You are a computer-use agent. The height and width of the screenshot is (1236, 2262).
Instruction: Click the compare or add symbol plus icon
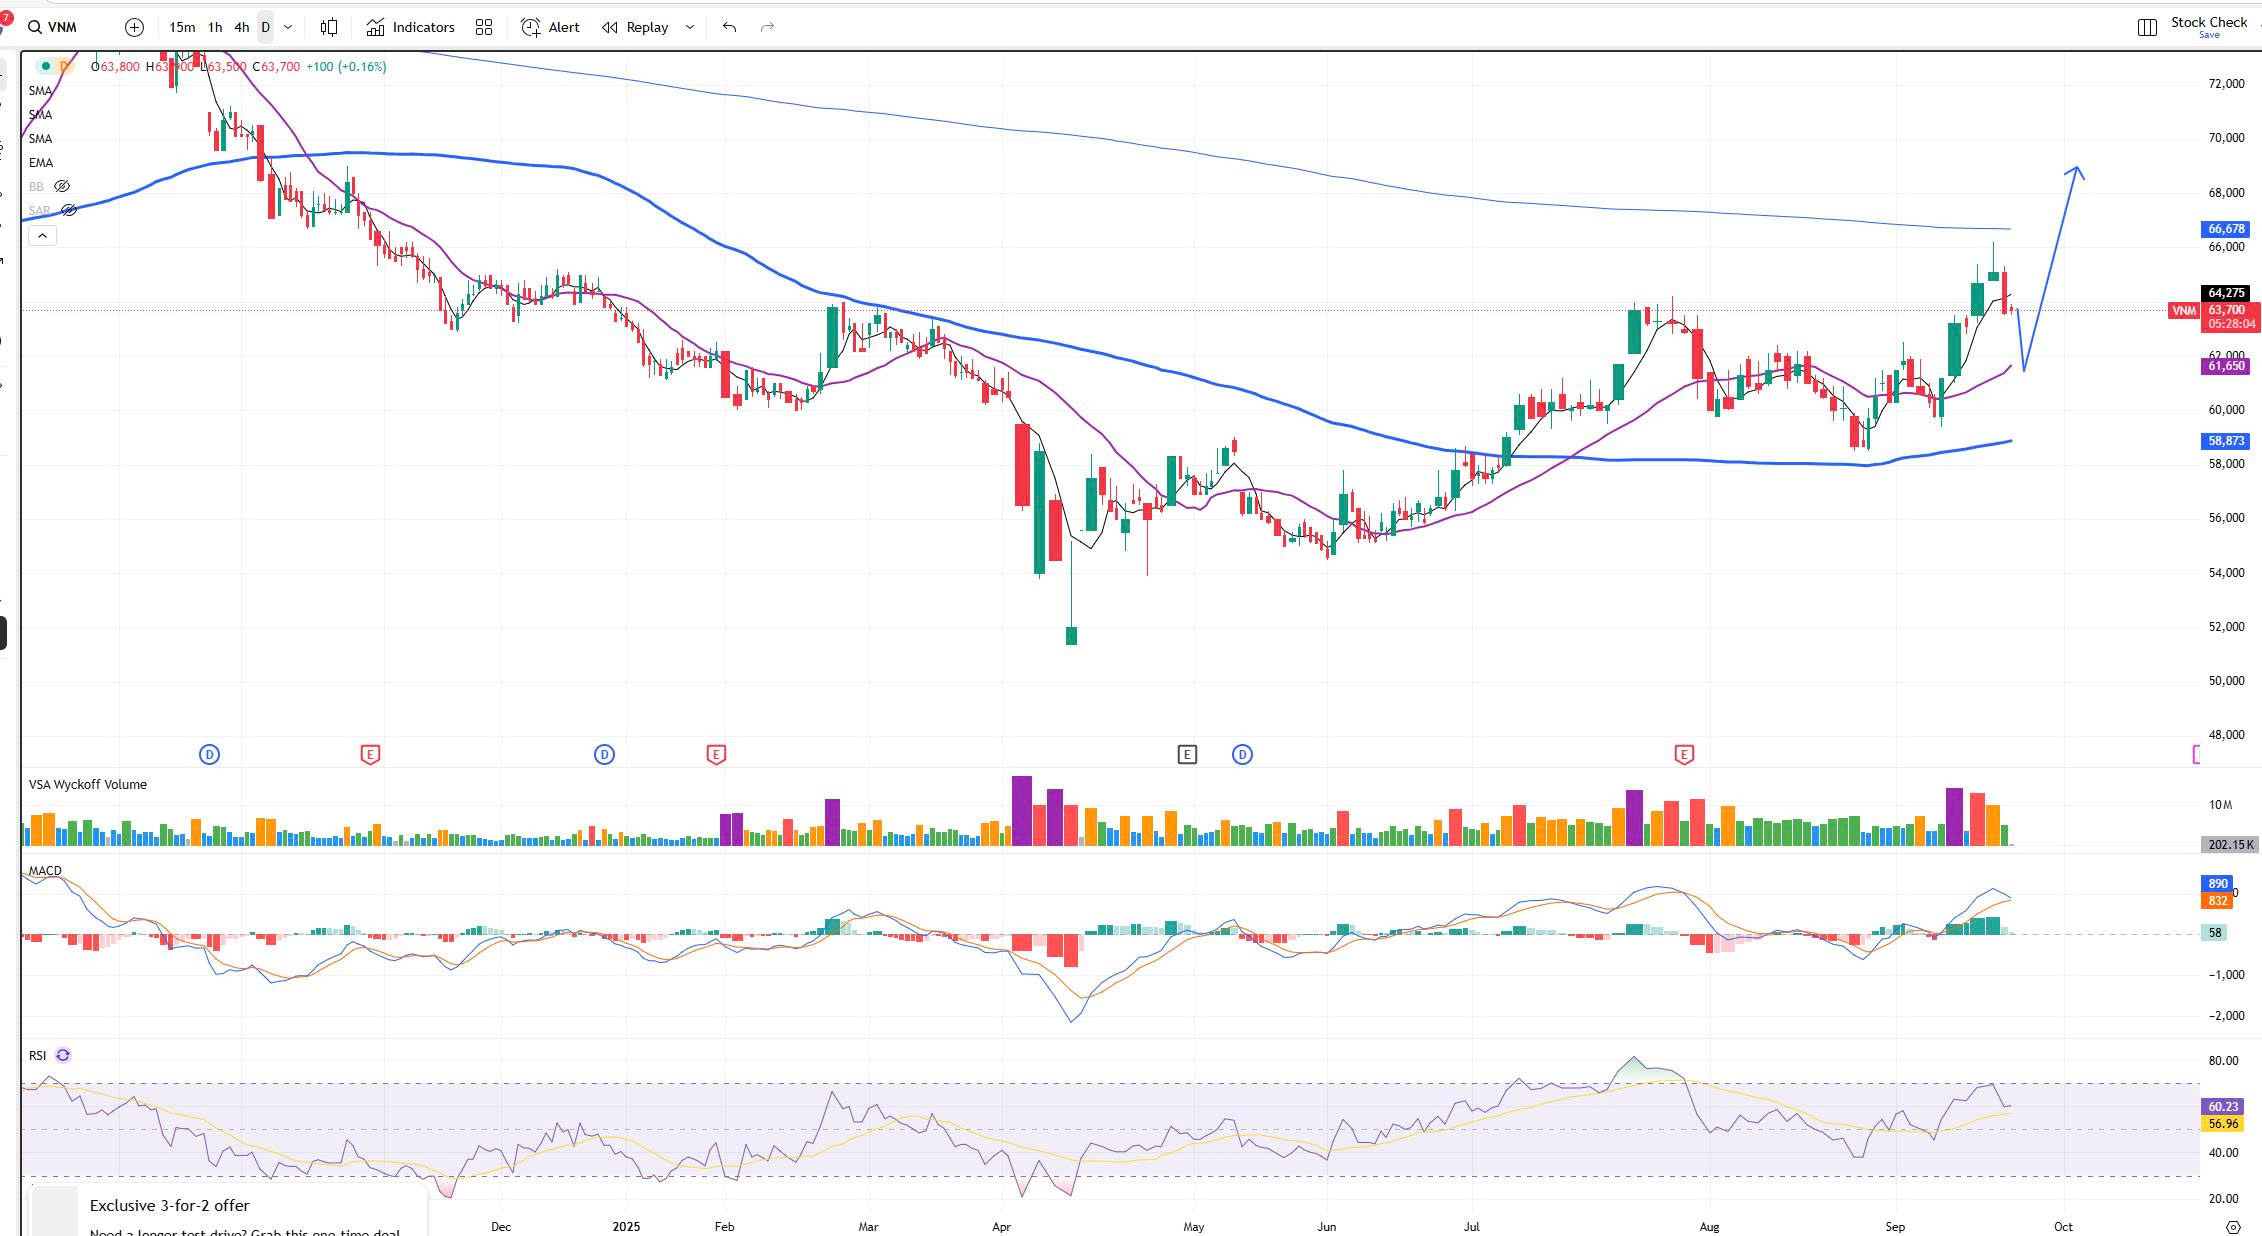[x=135, y=27]
